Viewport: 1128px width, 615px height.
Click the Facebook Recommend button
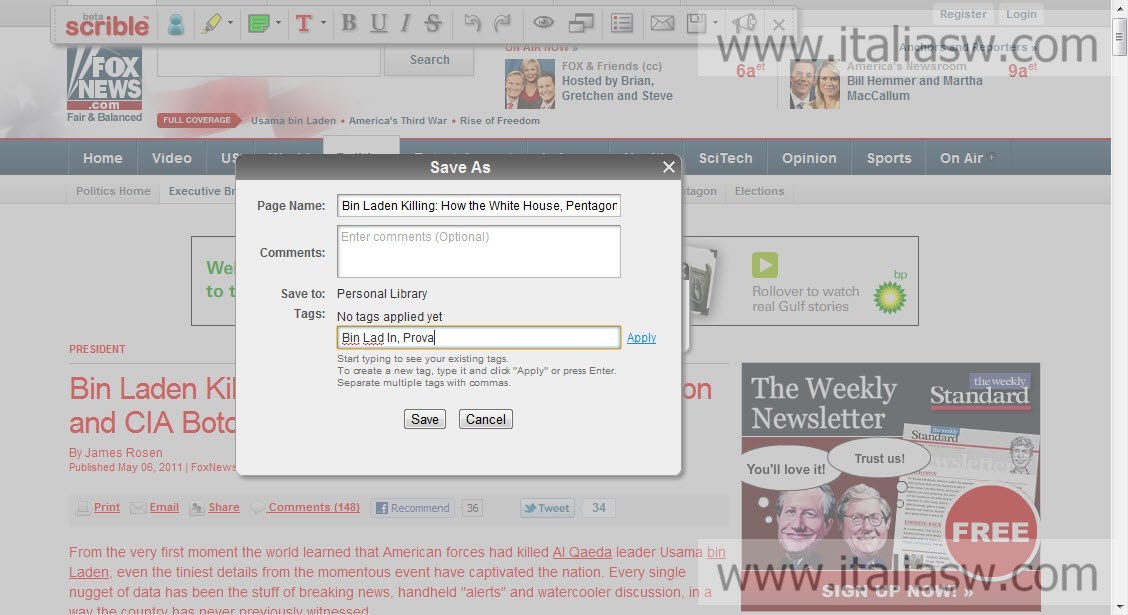tap(413, 508)
